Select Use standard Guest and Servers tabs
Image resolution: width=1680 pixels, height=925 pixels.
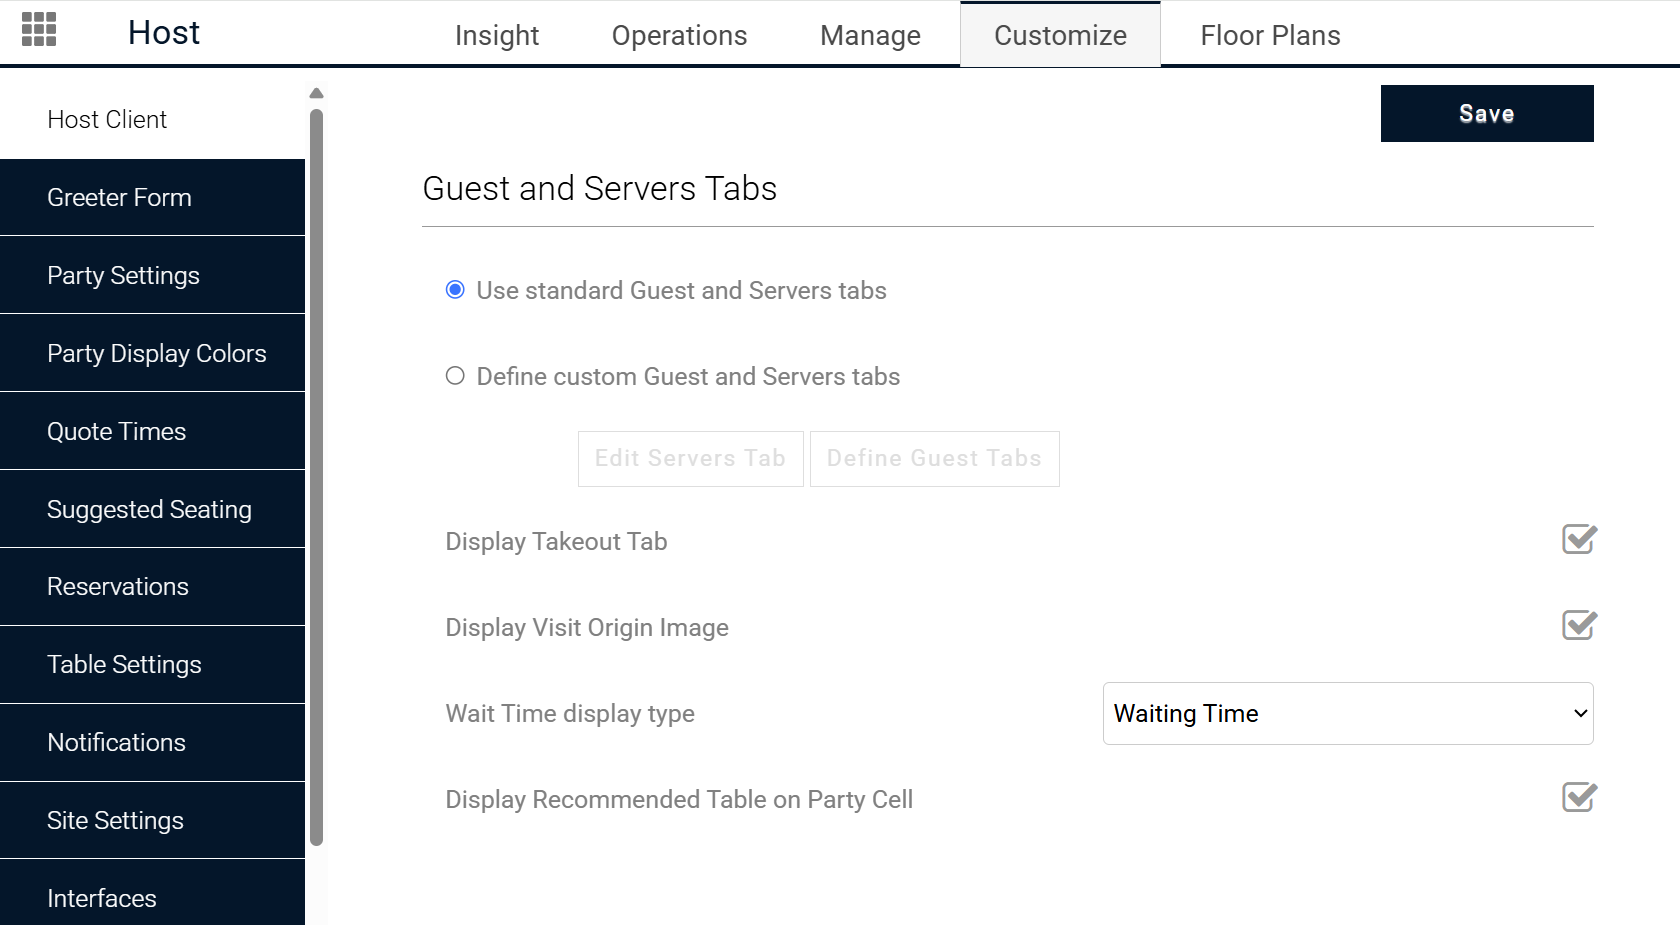point(455,290)
